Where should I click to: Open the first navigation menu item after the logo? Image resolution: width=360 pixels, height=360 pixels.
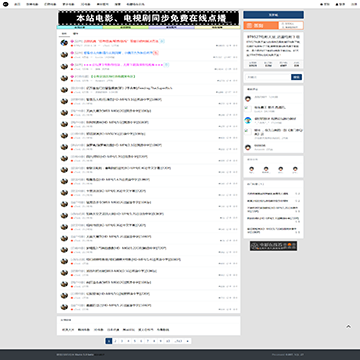pos(17,4)
